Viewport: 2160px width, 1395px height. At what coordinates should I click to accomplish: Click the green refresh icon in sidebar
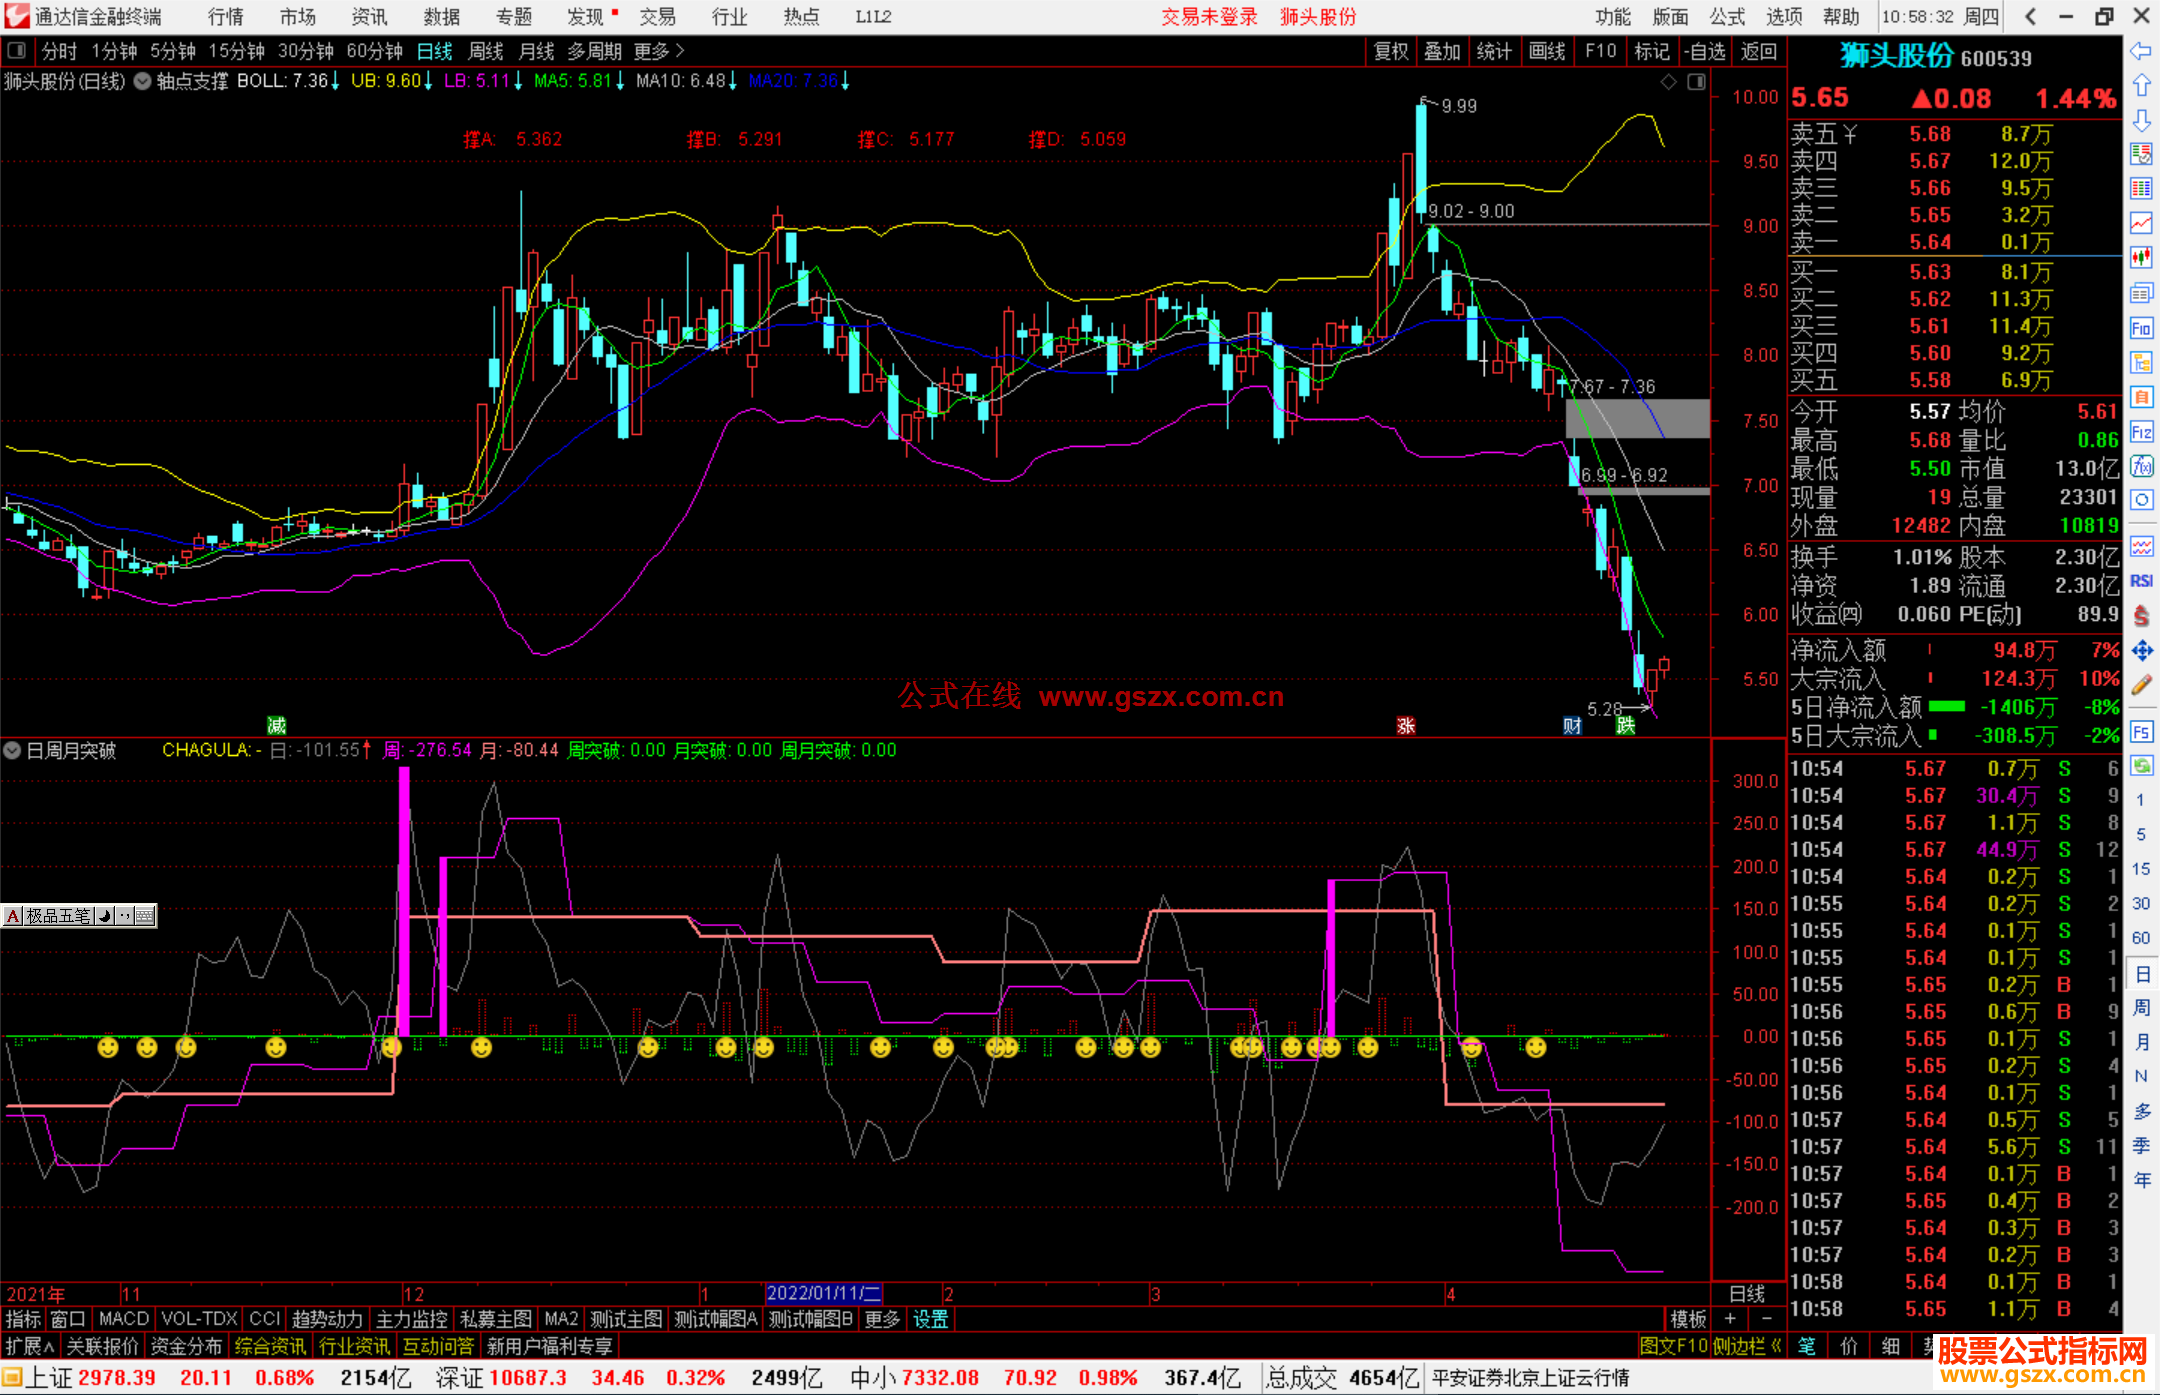(2141, 766)
